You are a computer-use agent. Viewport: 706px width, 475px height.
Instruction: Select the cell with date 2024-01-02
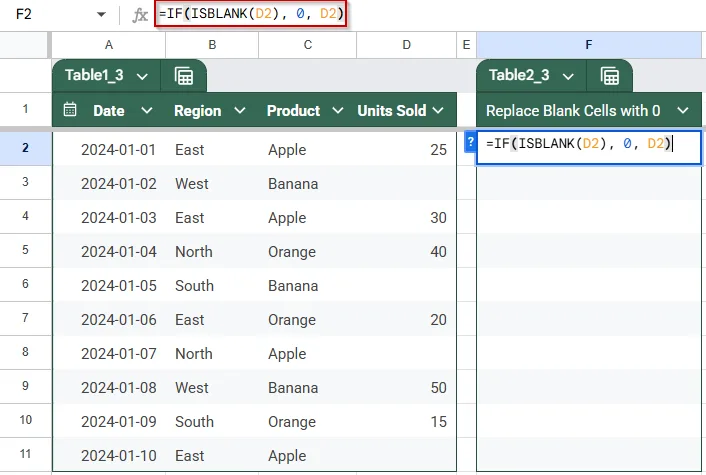pos(109,183)
